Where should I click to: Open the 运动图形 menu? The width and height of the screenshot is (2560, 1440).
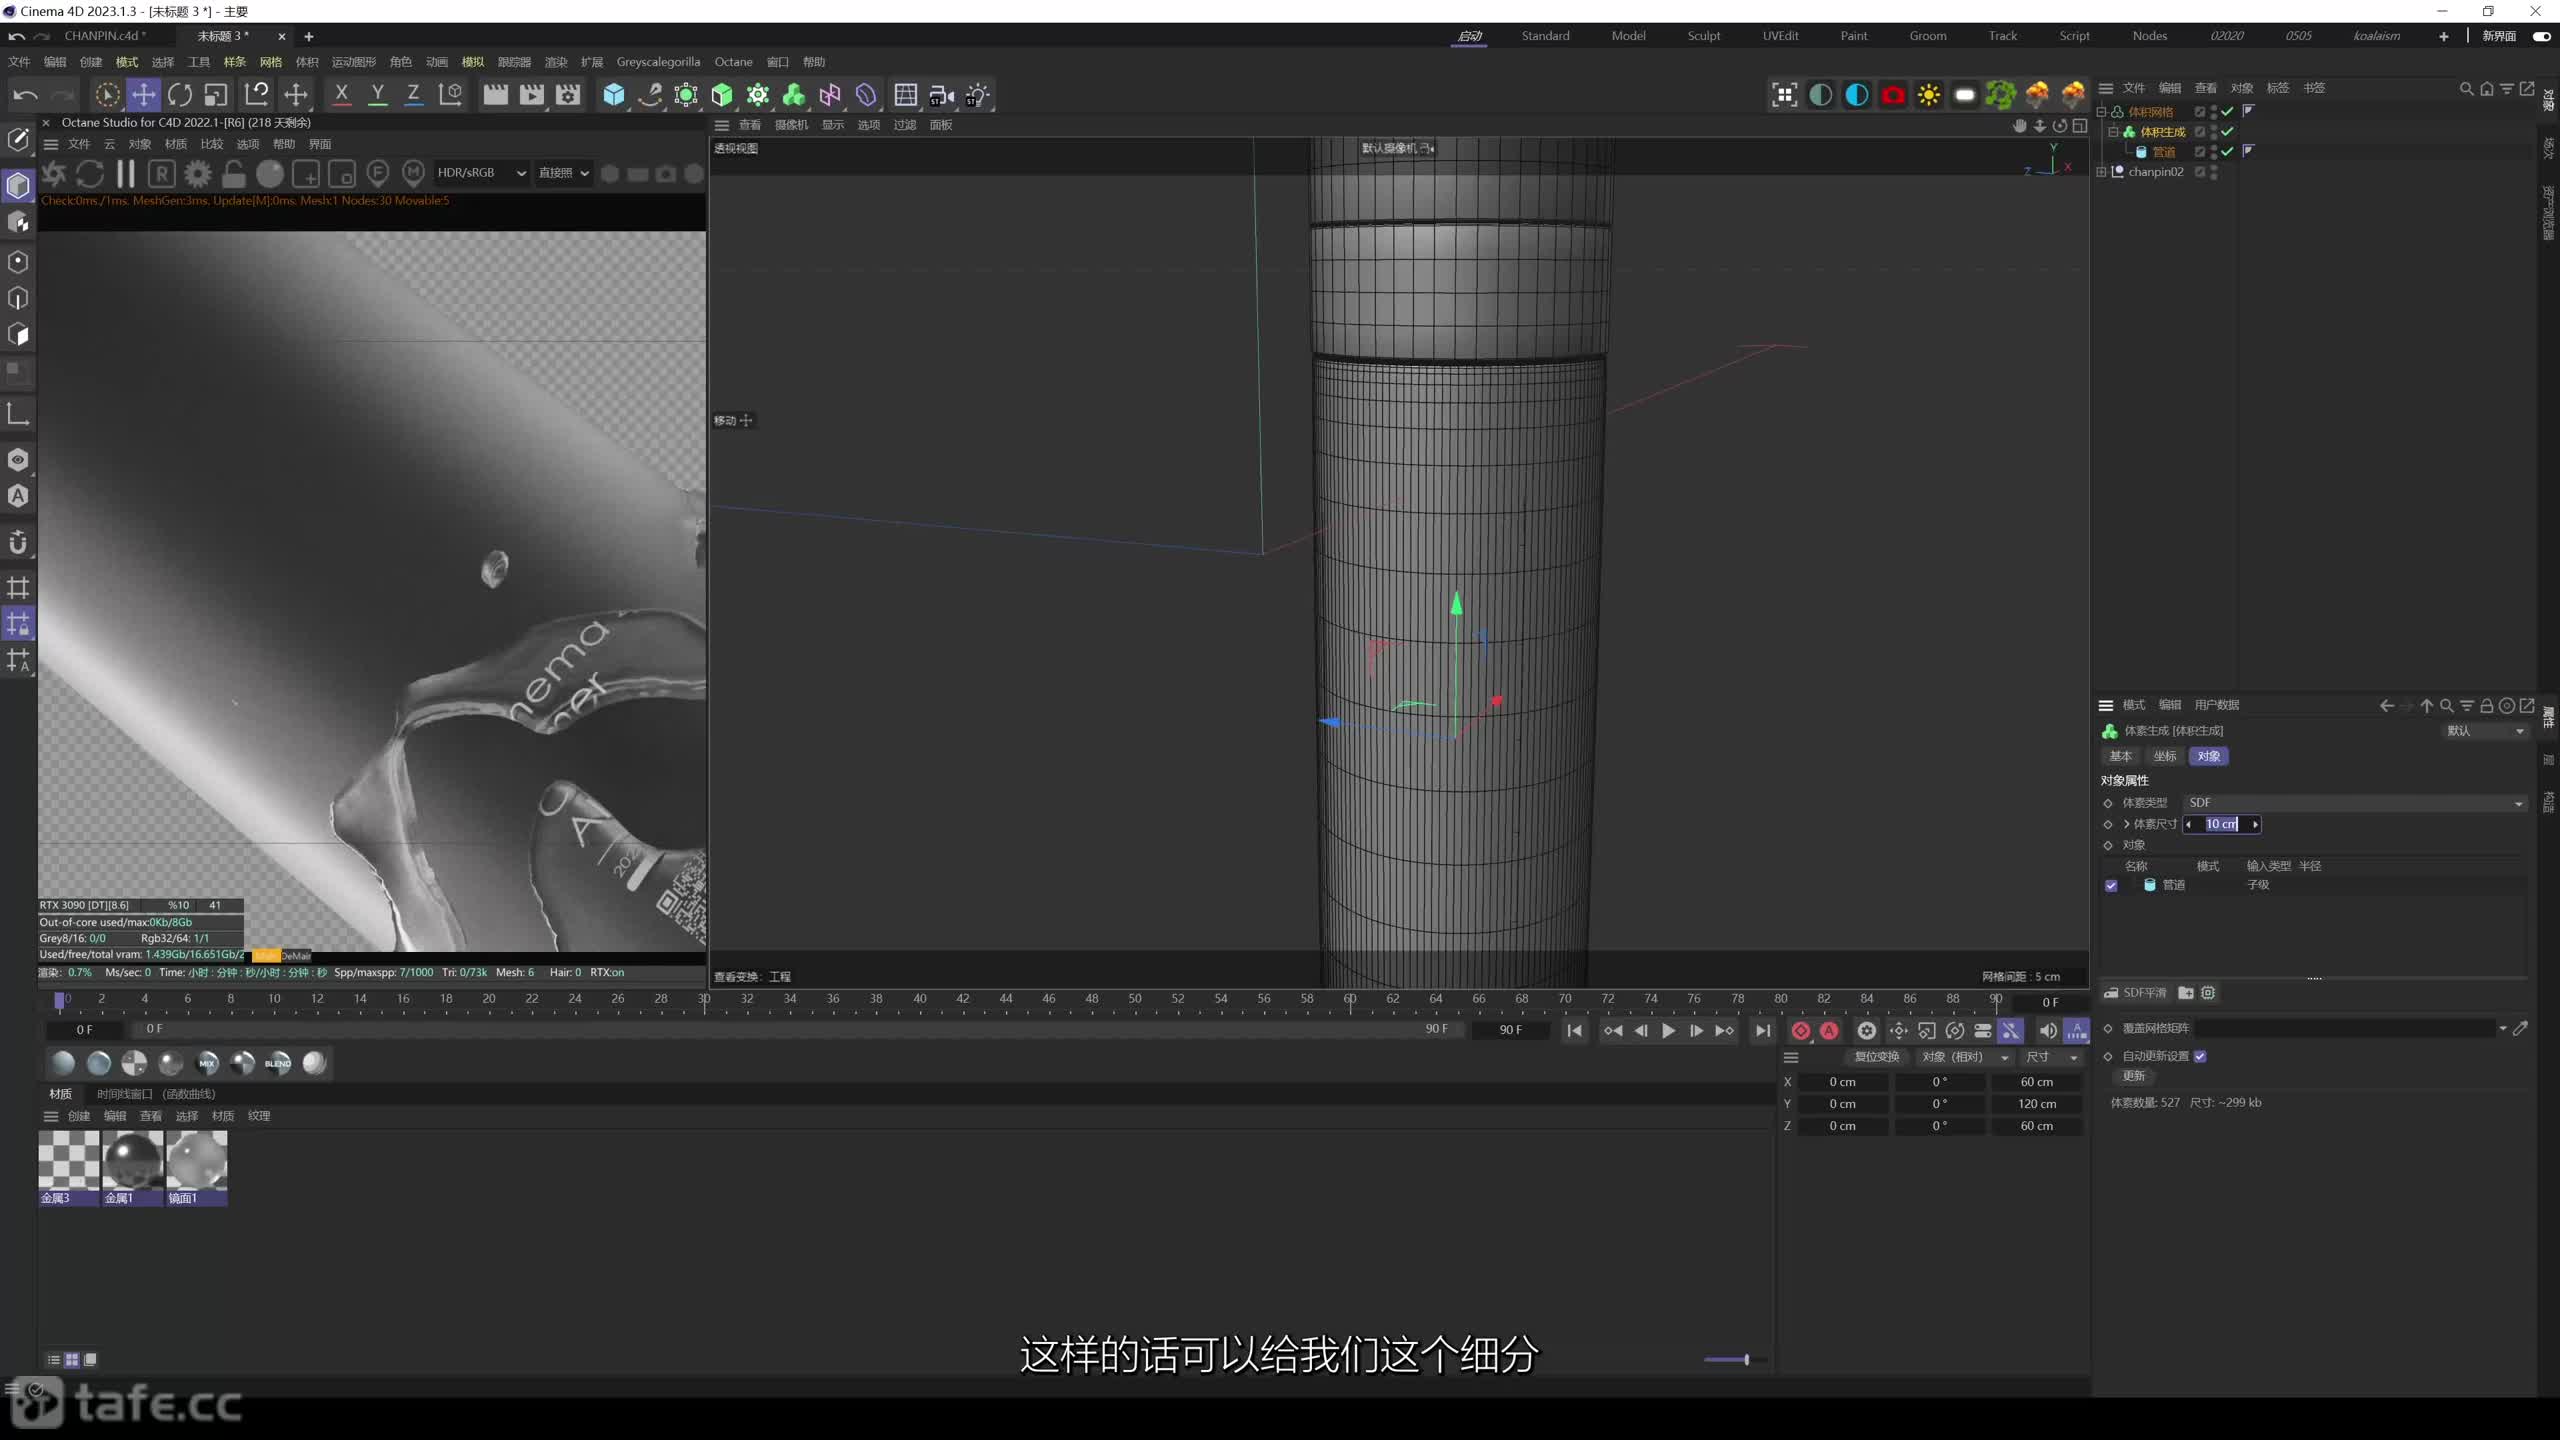pyautogui.click(x=354, y=62)
